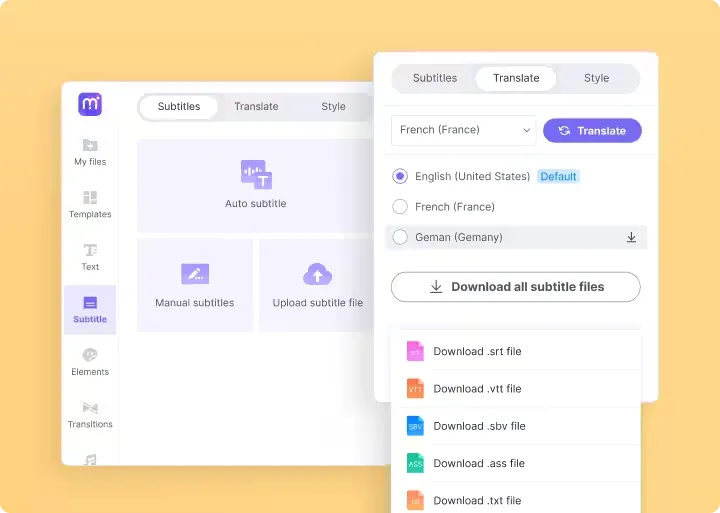Click the purple Translate button
720x513 pixels.
(592, 130)
